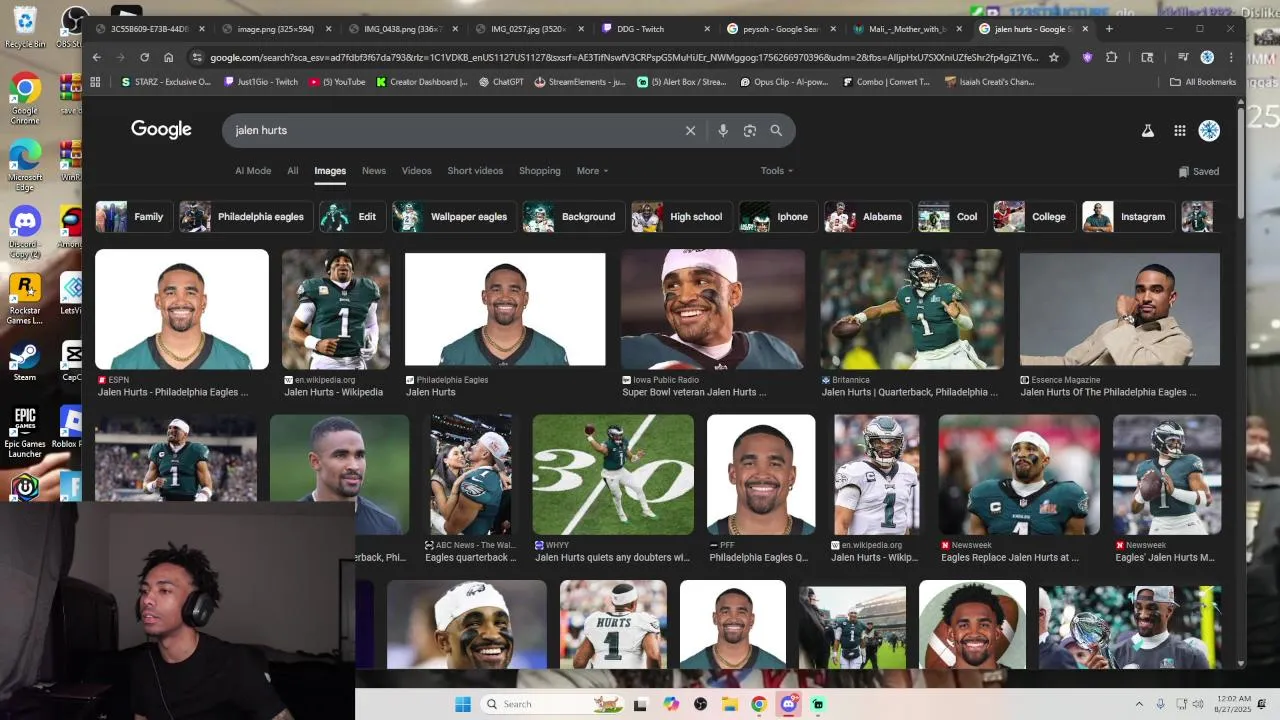Open Recycle Bin desktop icon

click(x=25, y=28)
